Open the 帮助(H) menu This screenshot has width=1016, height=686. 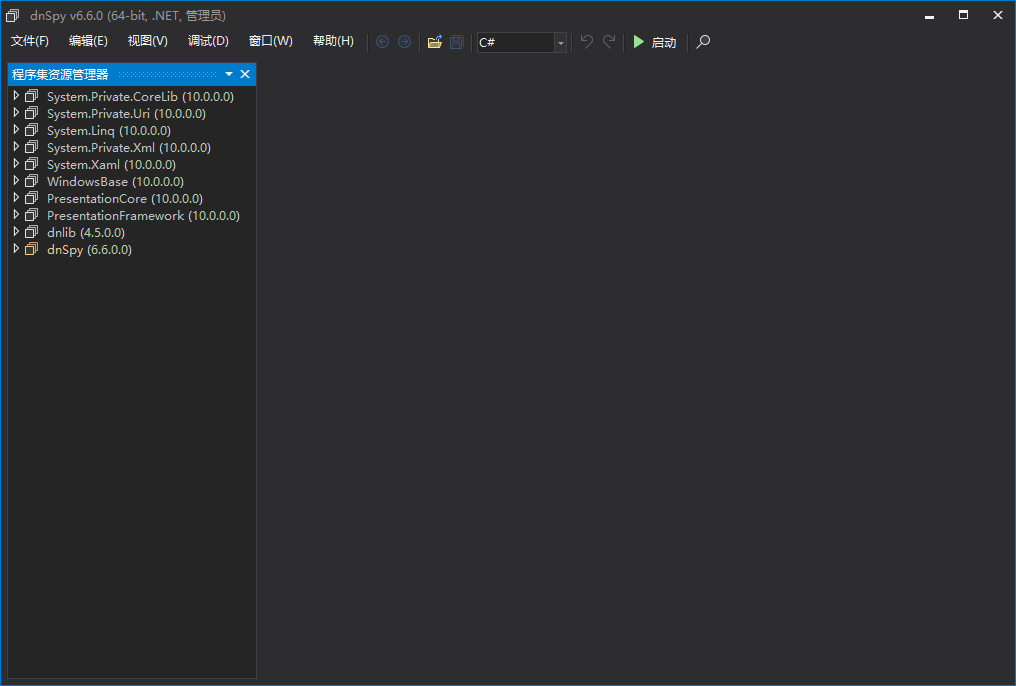point(333,41)
